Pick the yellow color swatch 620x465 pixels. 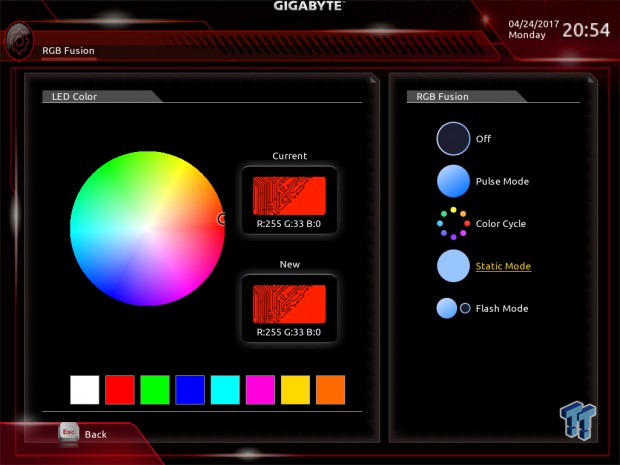coord(295,390)
